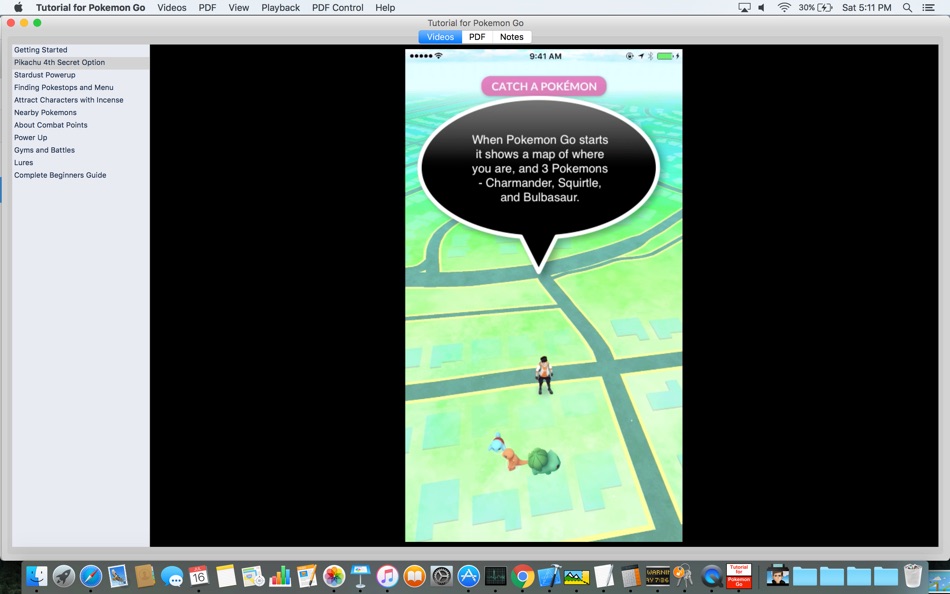Click the Sat 5:11 PM clock
The image size is (950, 594).
866,7
